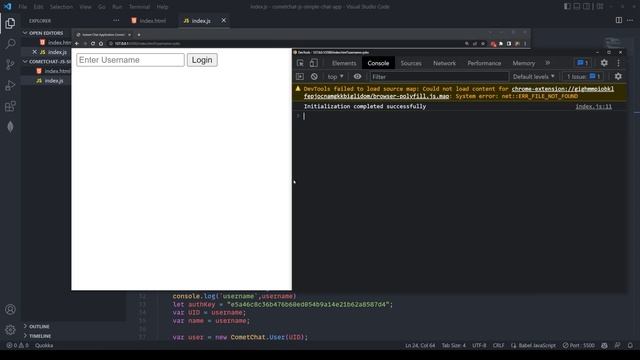Create live expression with the eye icon
The height and width of the screenshot is (360, 640).
(358, 76)
